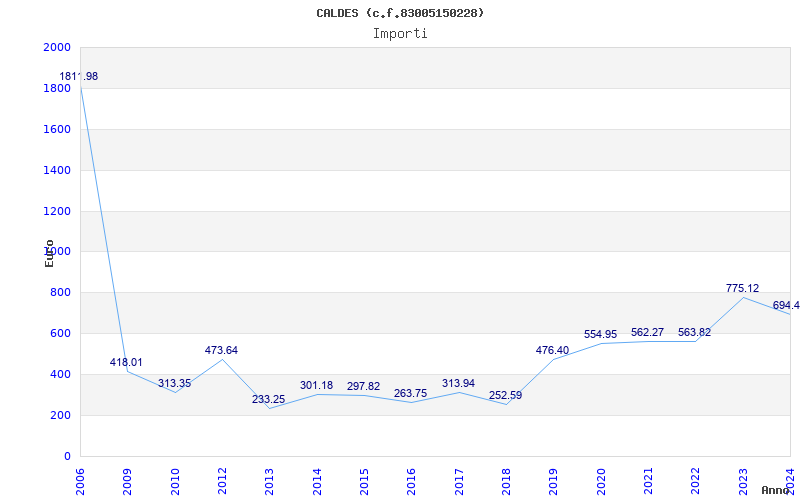Click y-axis tick 800
This screenshot has height=500, width=800.
(61, 292)
